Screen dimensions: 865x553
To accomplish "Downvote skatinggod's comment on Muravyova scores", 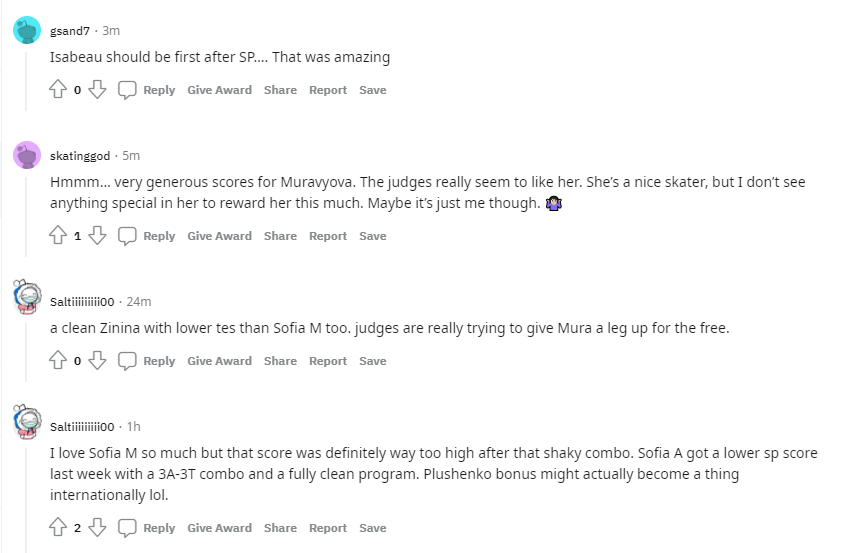I will pyautogui.click(x=97, y=236).
